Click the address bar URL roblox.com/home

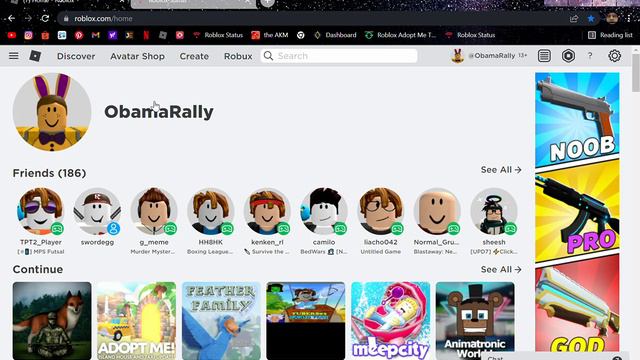click(x=103, y=19)
